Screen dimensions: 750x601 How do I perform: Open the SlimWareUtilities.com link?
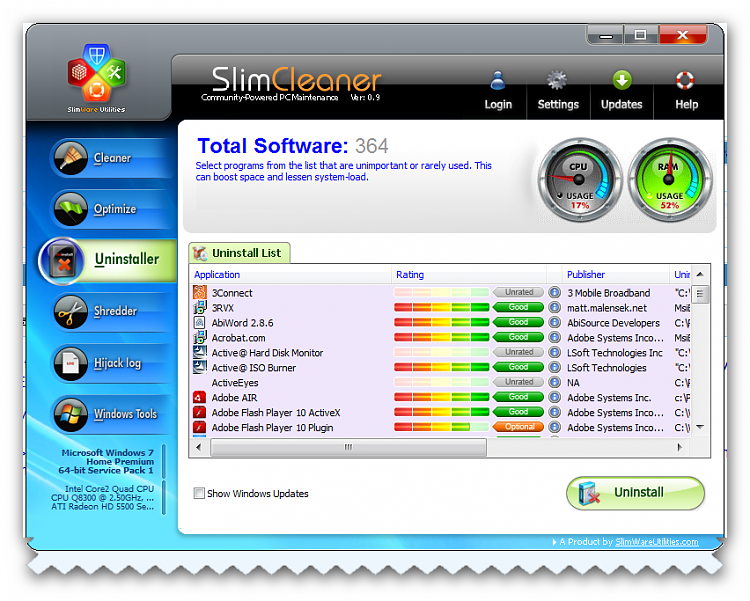(657, 542)
